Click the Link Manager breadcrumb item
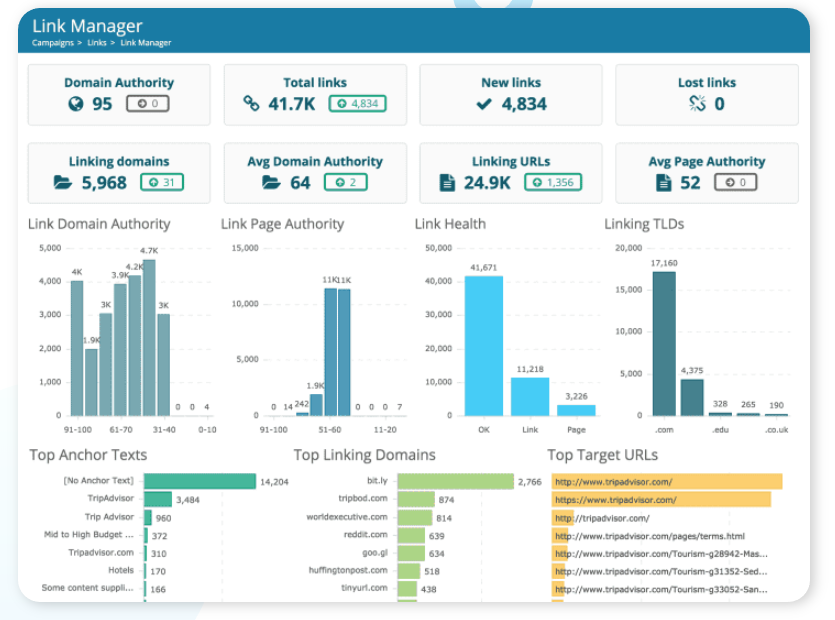The width and height of the screenshot is (835, 620). click(146, 43)
